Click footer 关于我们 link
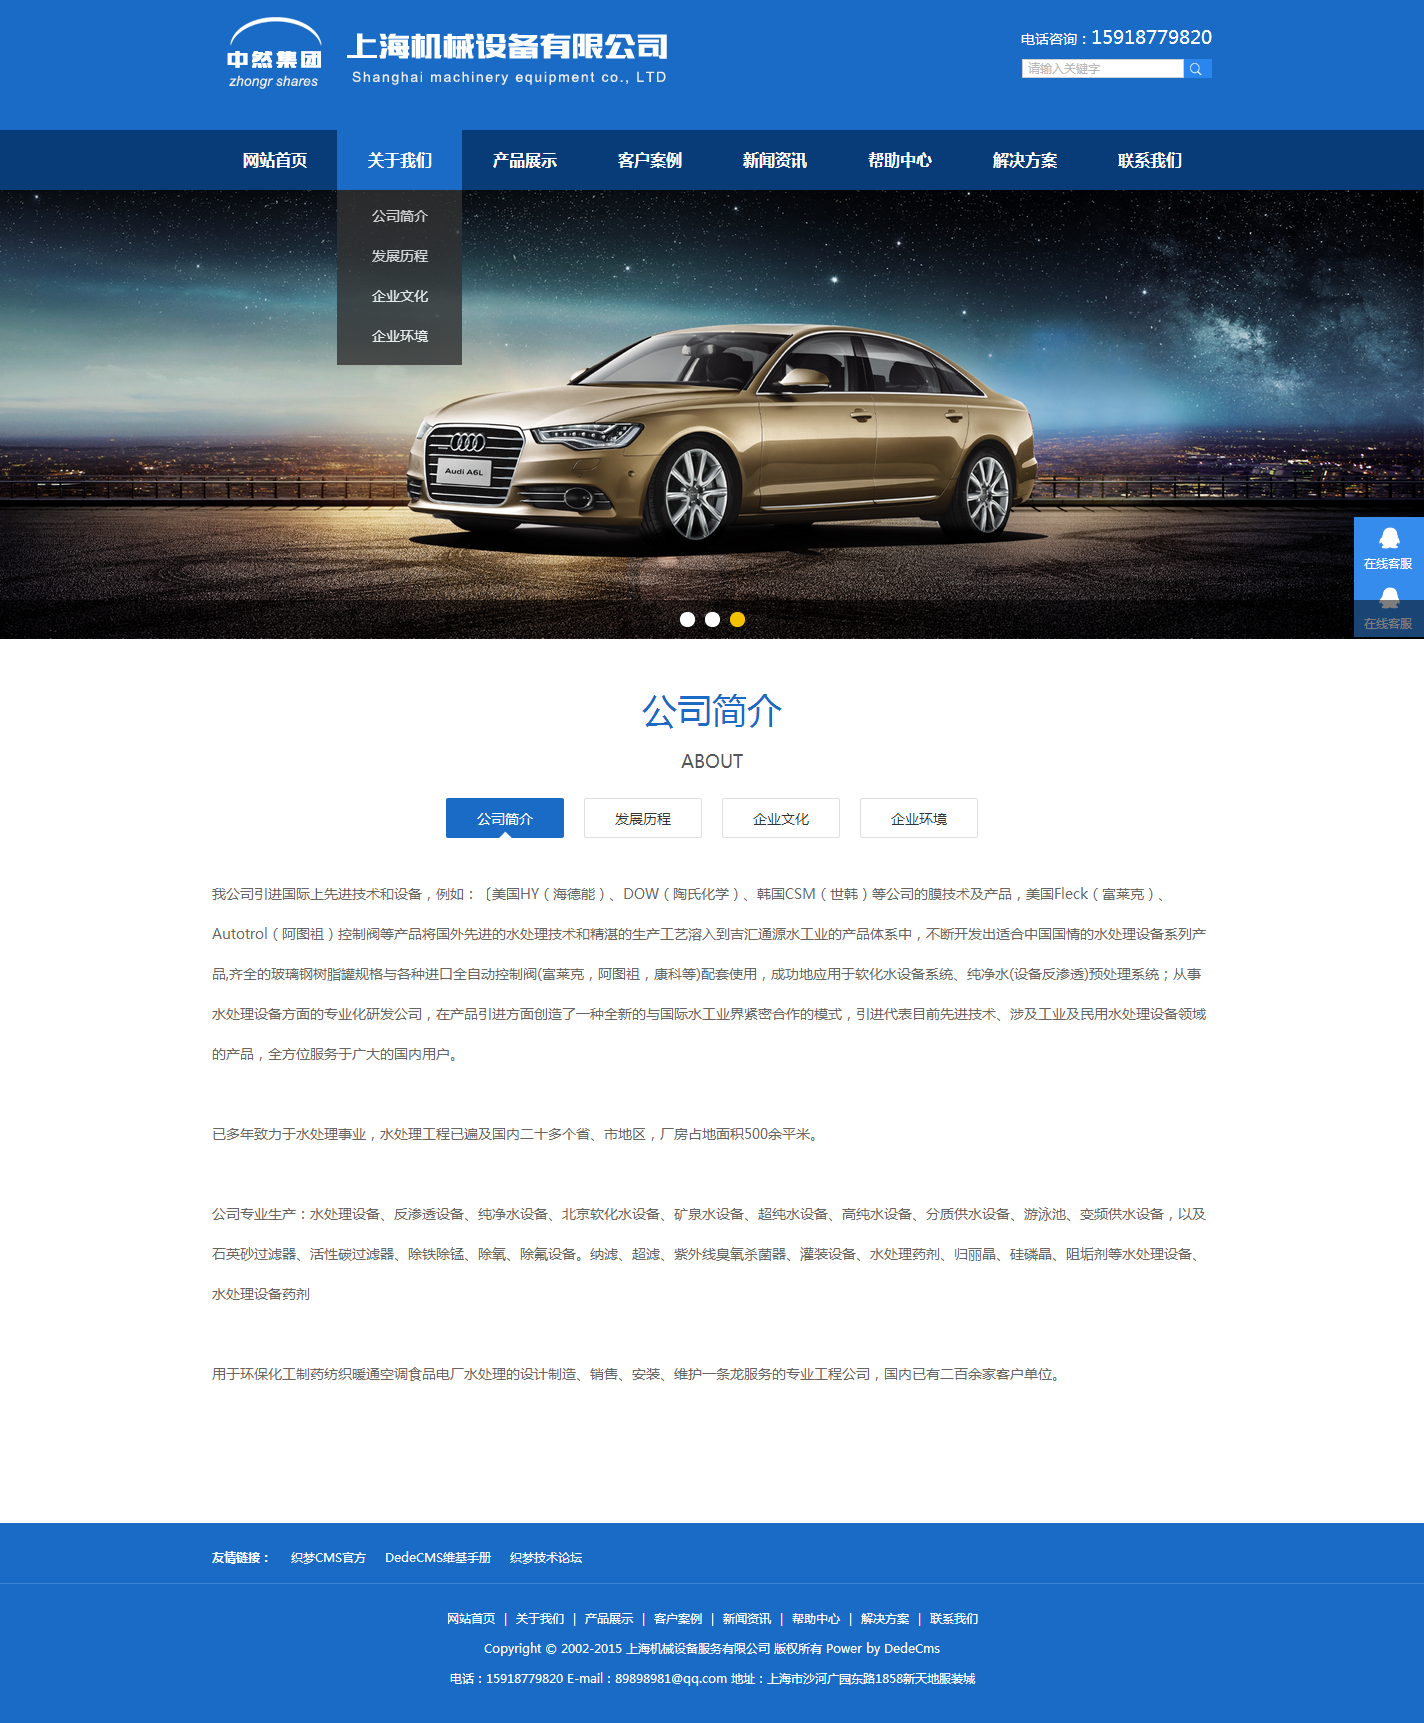This screenshot has height=1723, width=1424. pyautogui.click(x=540, y=1618)
